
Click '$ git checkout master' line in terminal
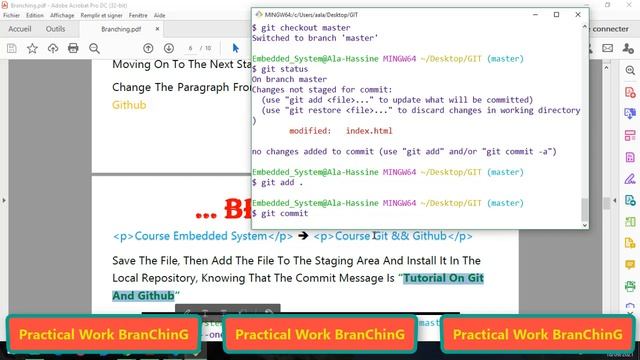coord(301,28)
